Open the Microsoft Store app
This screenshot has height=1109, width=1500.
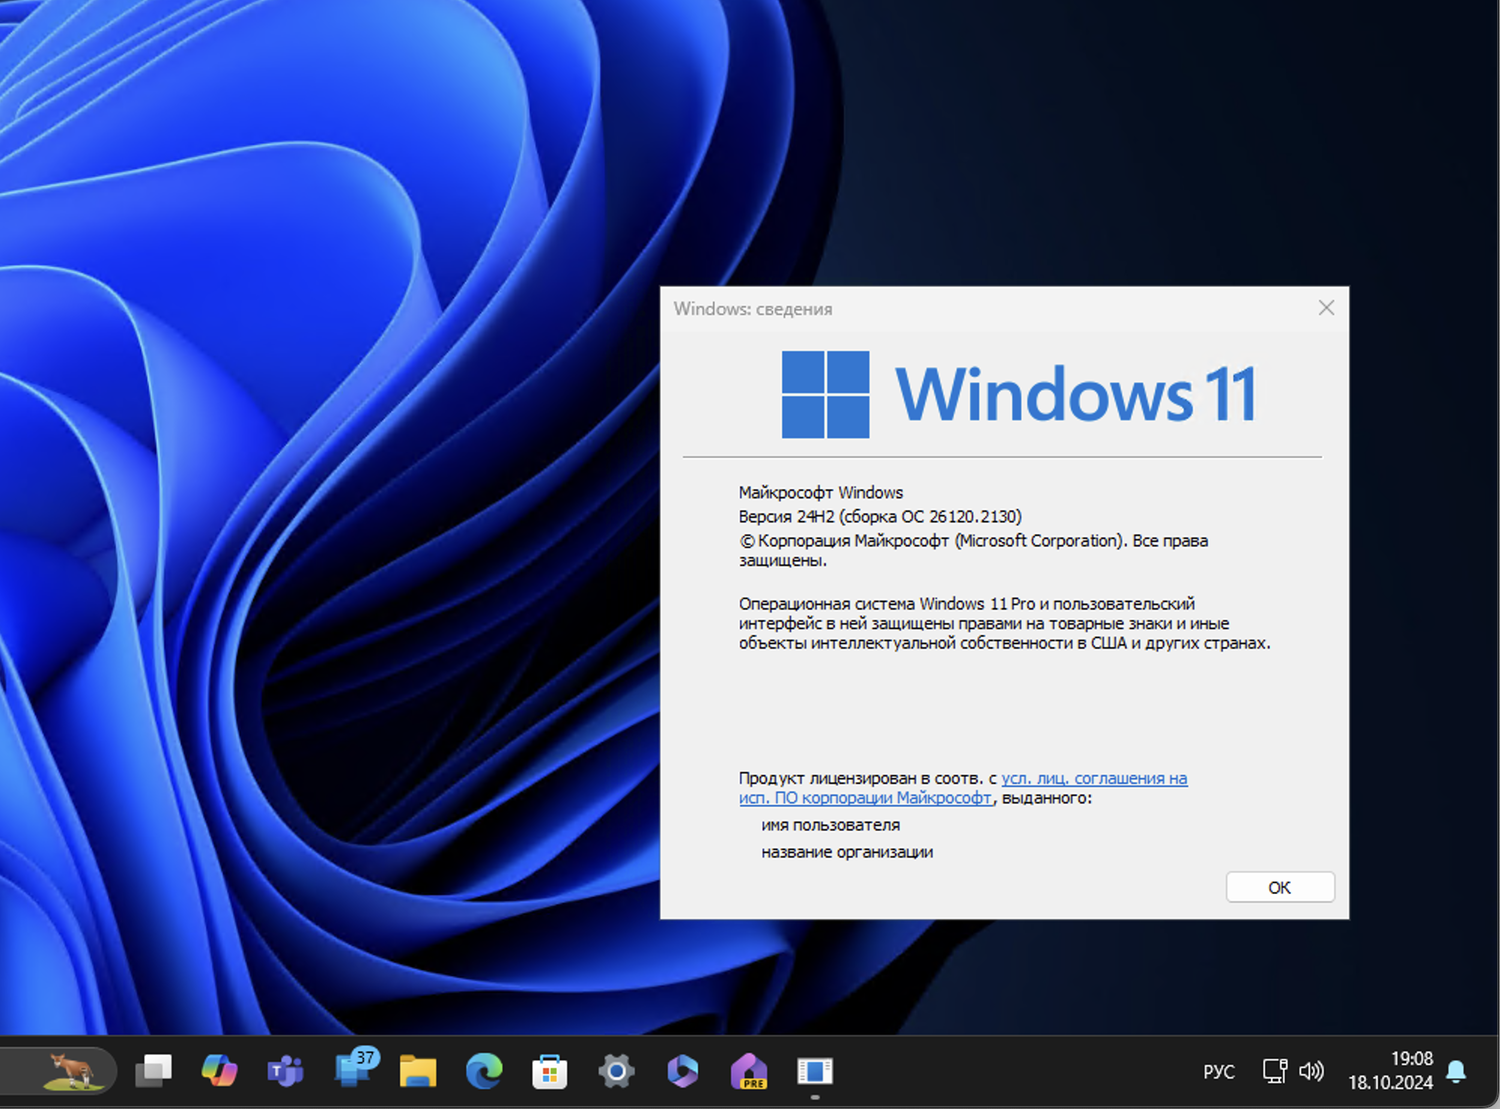point(551,1071)
